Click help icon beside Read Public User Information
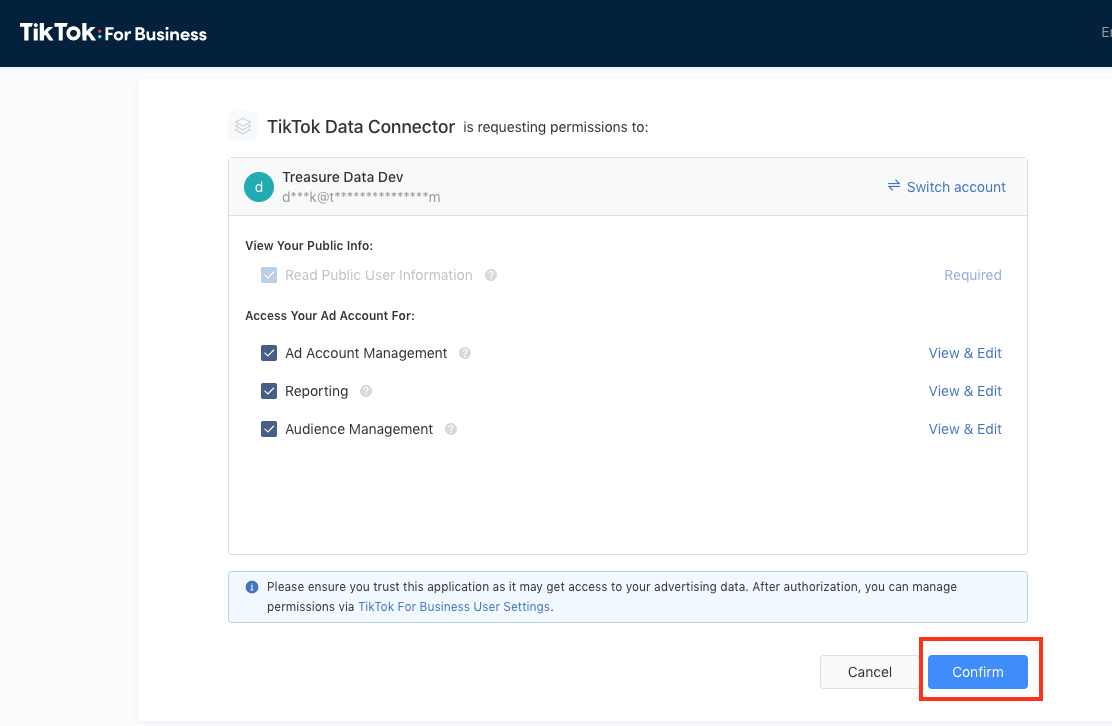 coord(491,275)
